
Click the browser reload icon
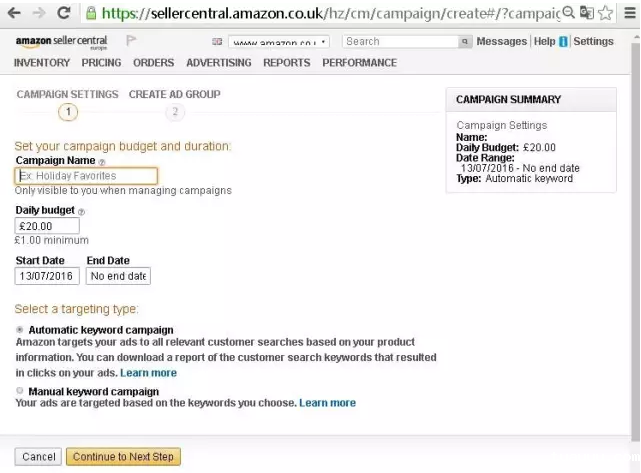point(63,13)
